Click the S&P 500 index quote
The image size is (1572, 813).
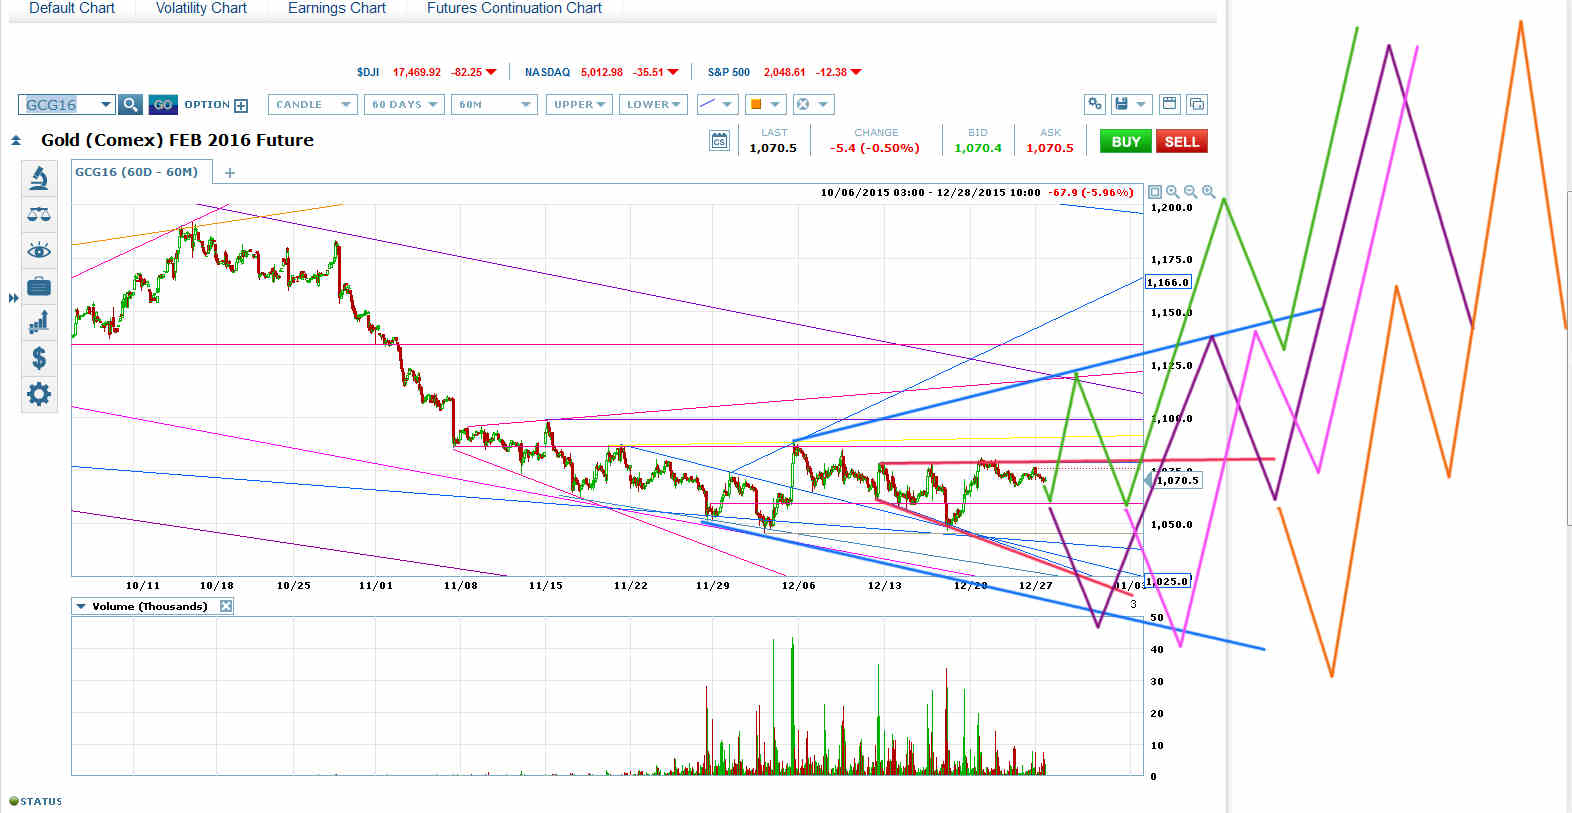(785, 72)
